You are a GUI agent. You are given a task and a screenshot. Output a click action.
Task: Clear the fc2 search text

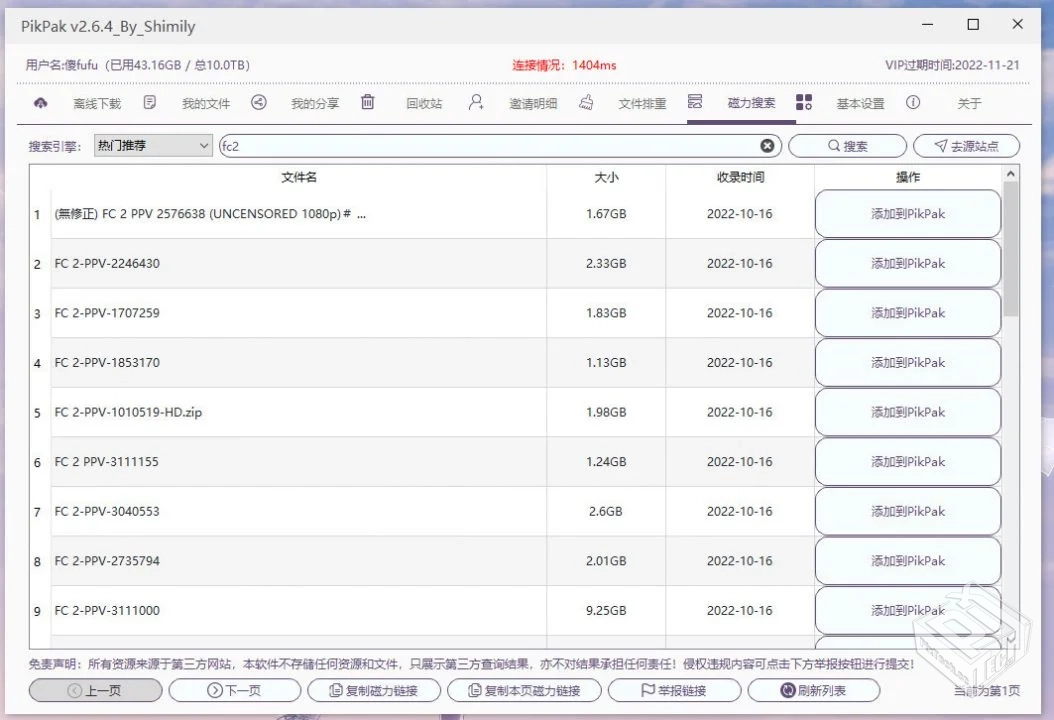point(767,146)
